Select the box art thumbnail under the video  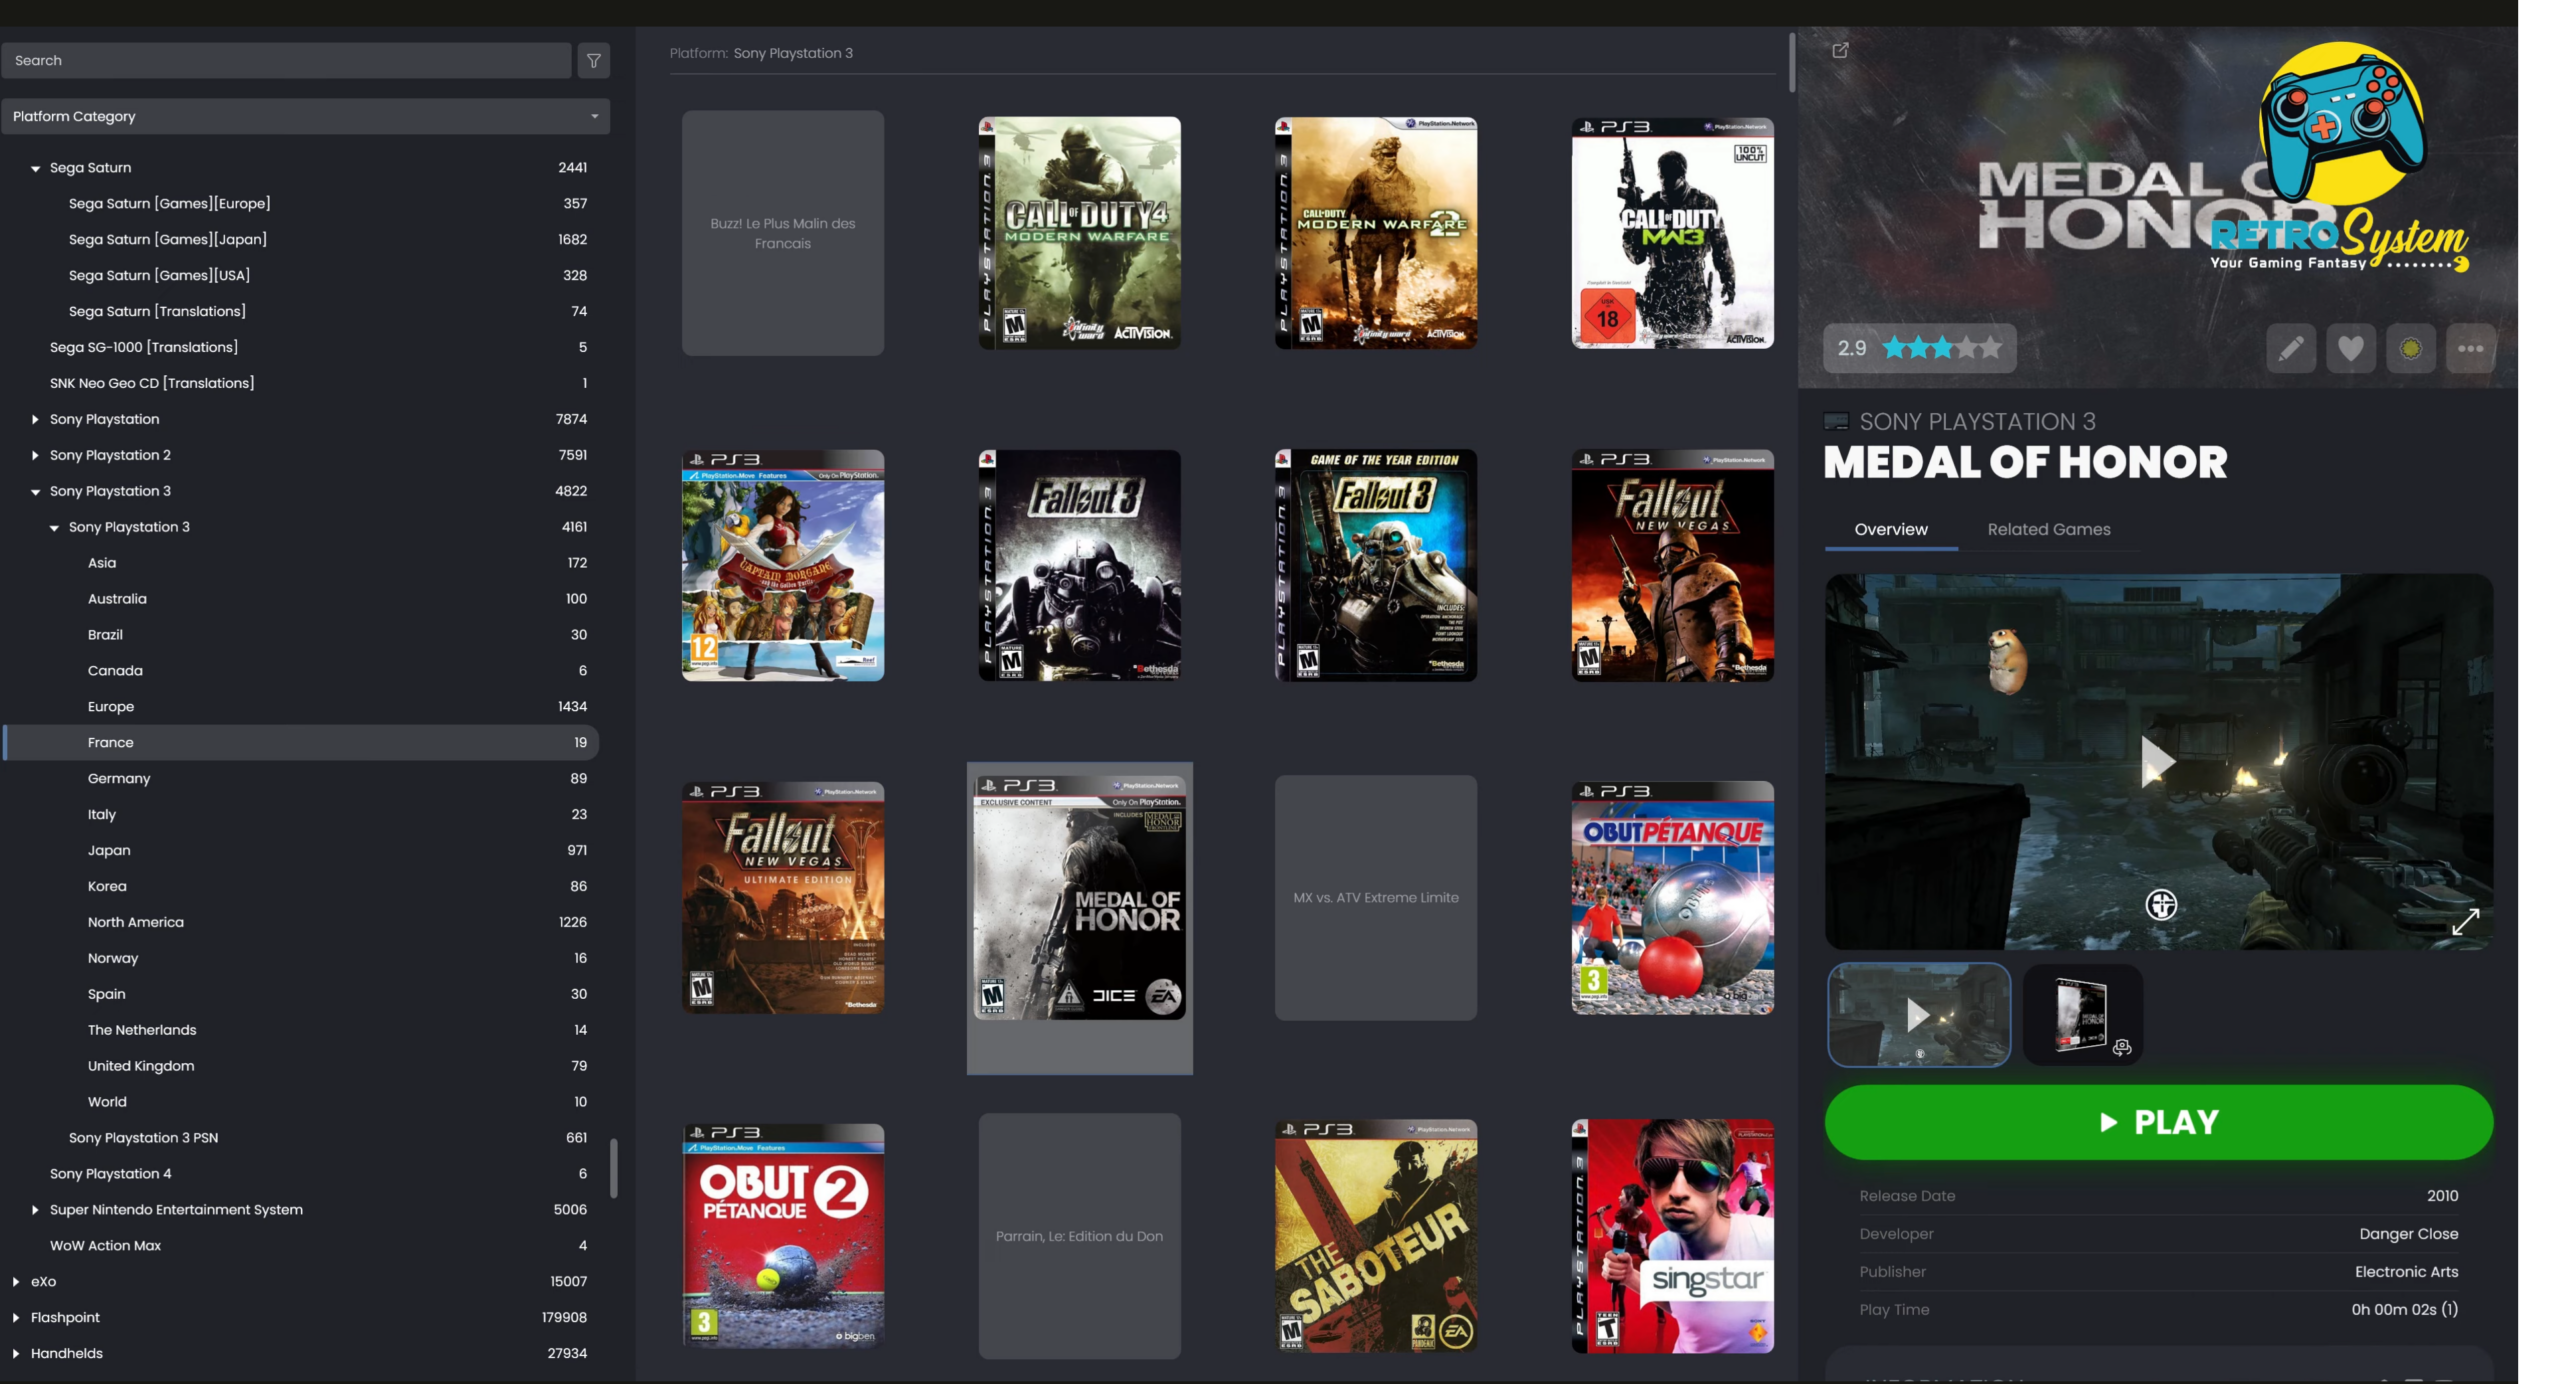pos(2082,1015)
